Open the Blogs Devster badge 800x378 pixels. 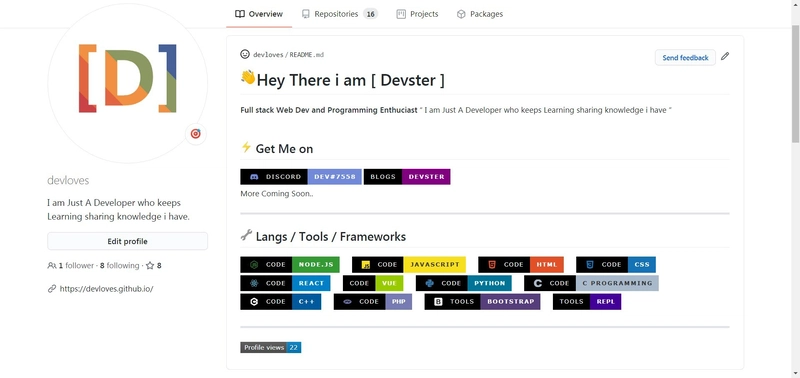407,177
